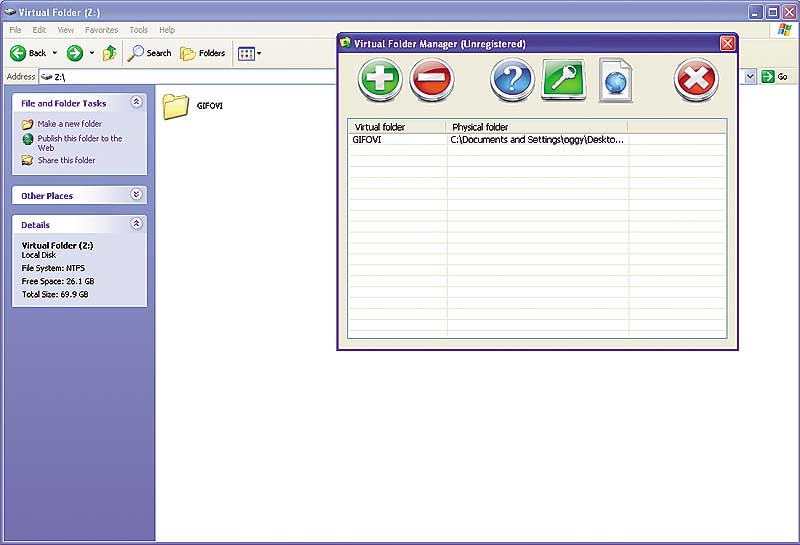Click the Physical folder column header
Image resolution: width=800 pixels, height=545 pixels.
(x=537, y=127)
